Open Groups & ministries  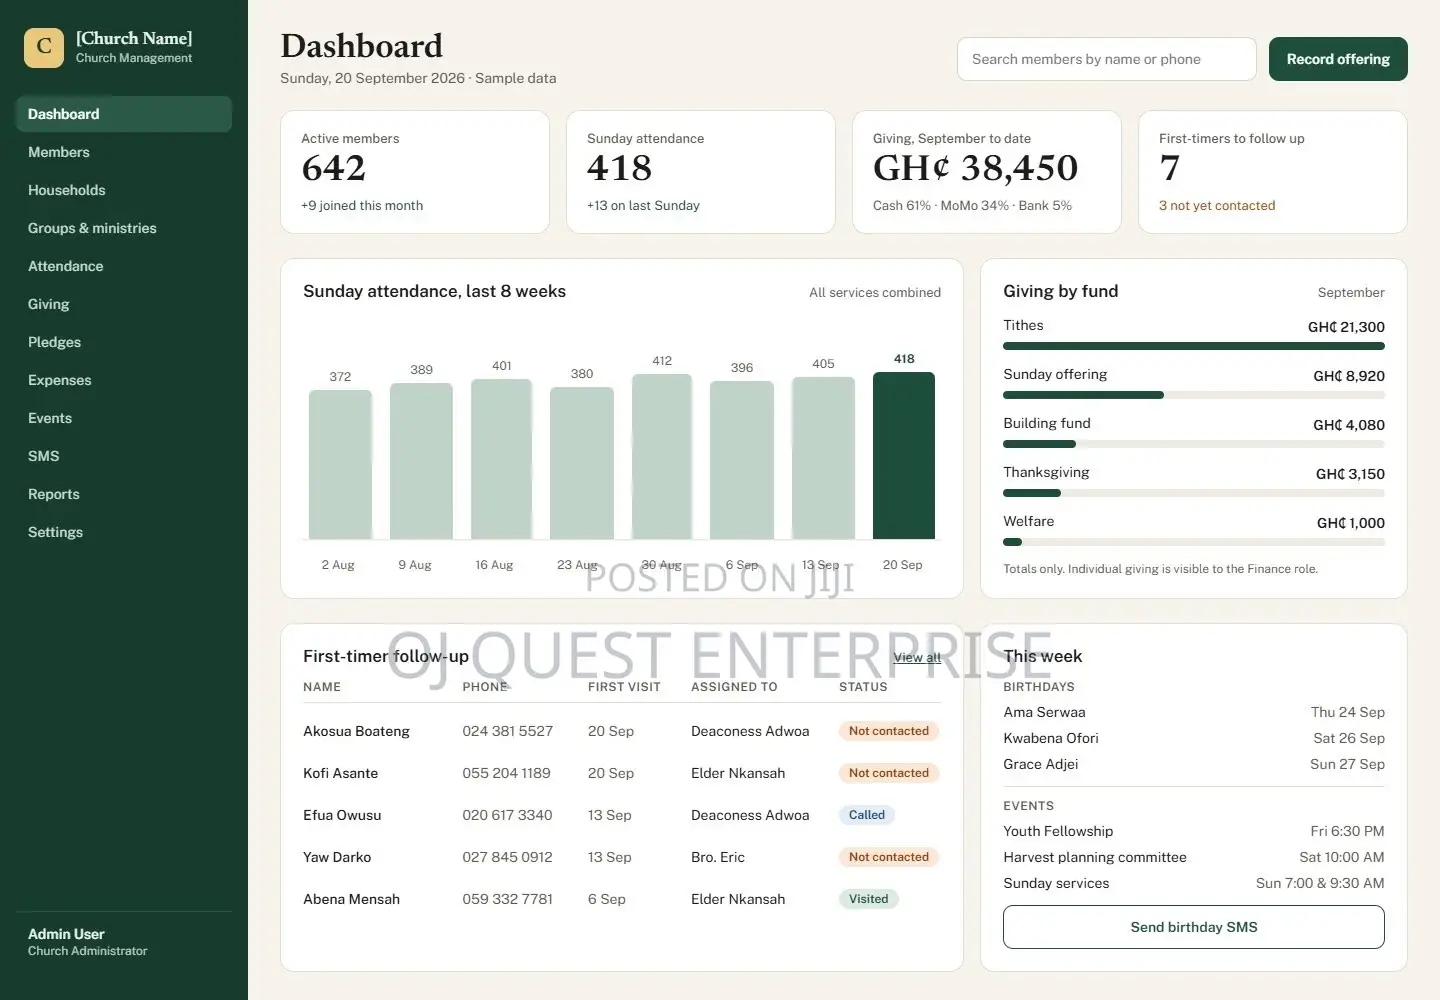[124, 228]
